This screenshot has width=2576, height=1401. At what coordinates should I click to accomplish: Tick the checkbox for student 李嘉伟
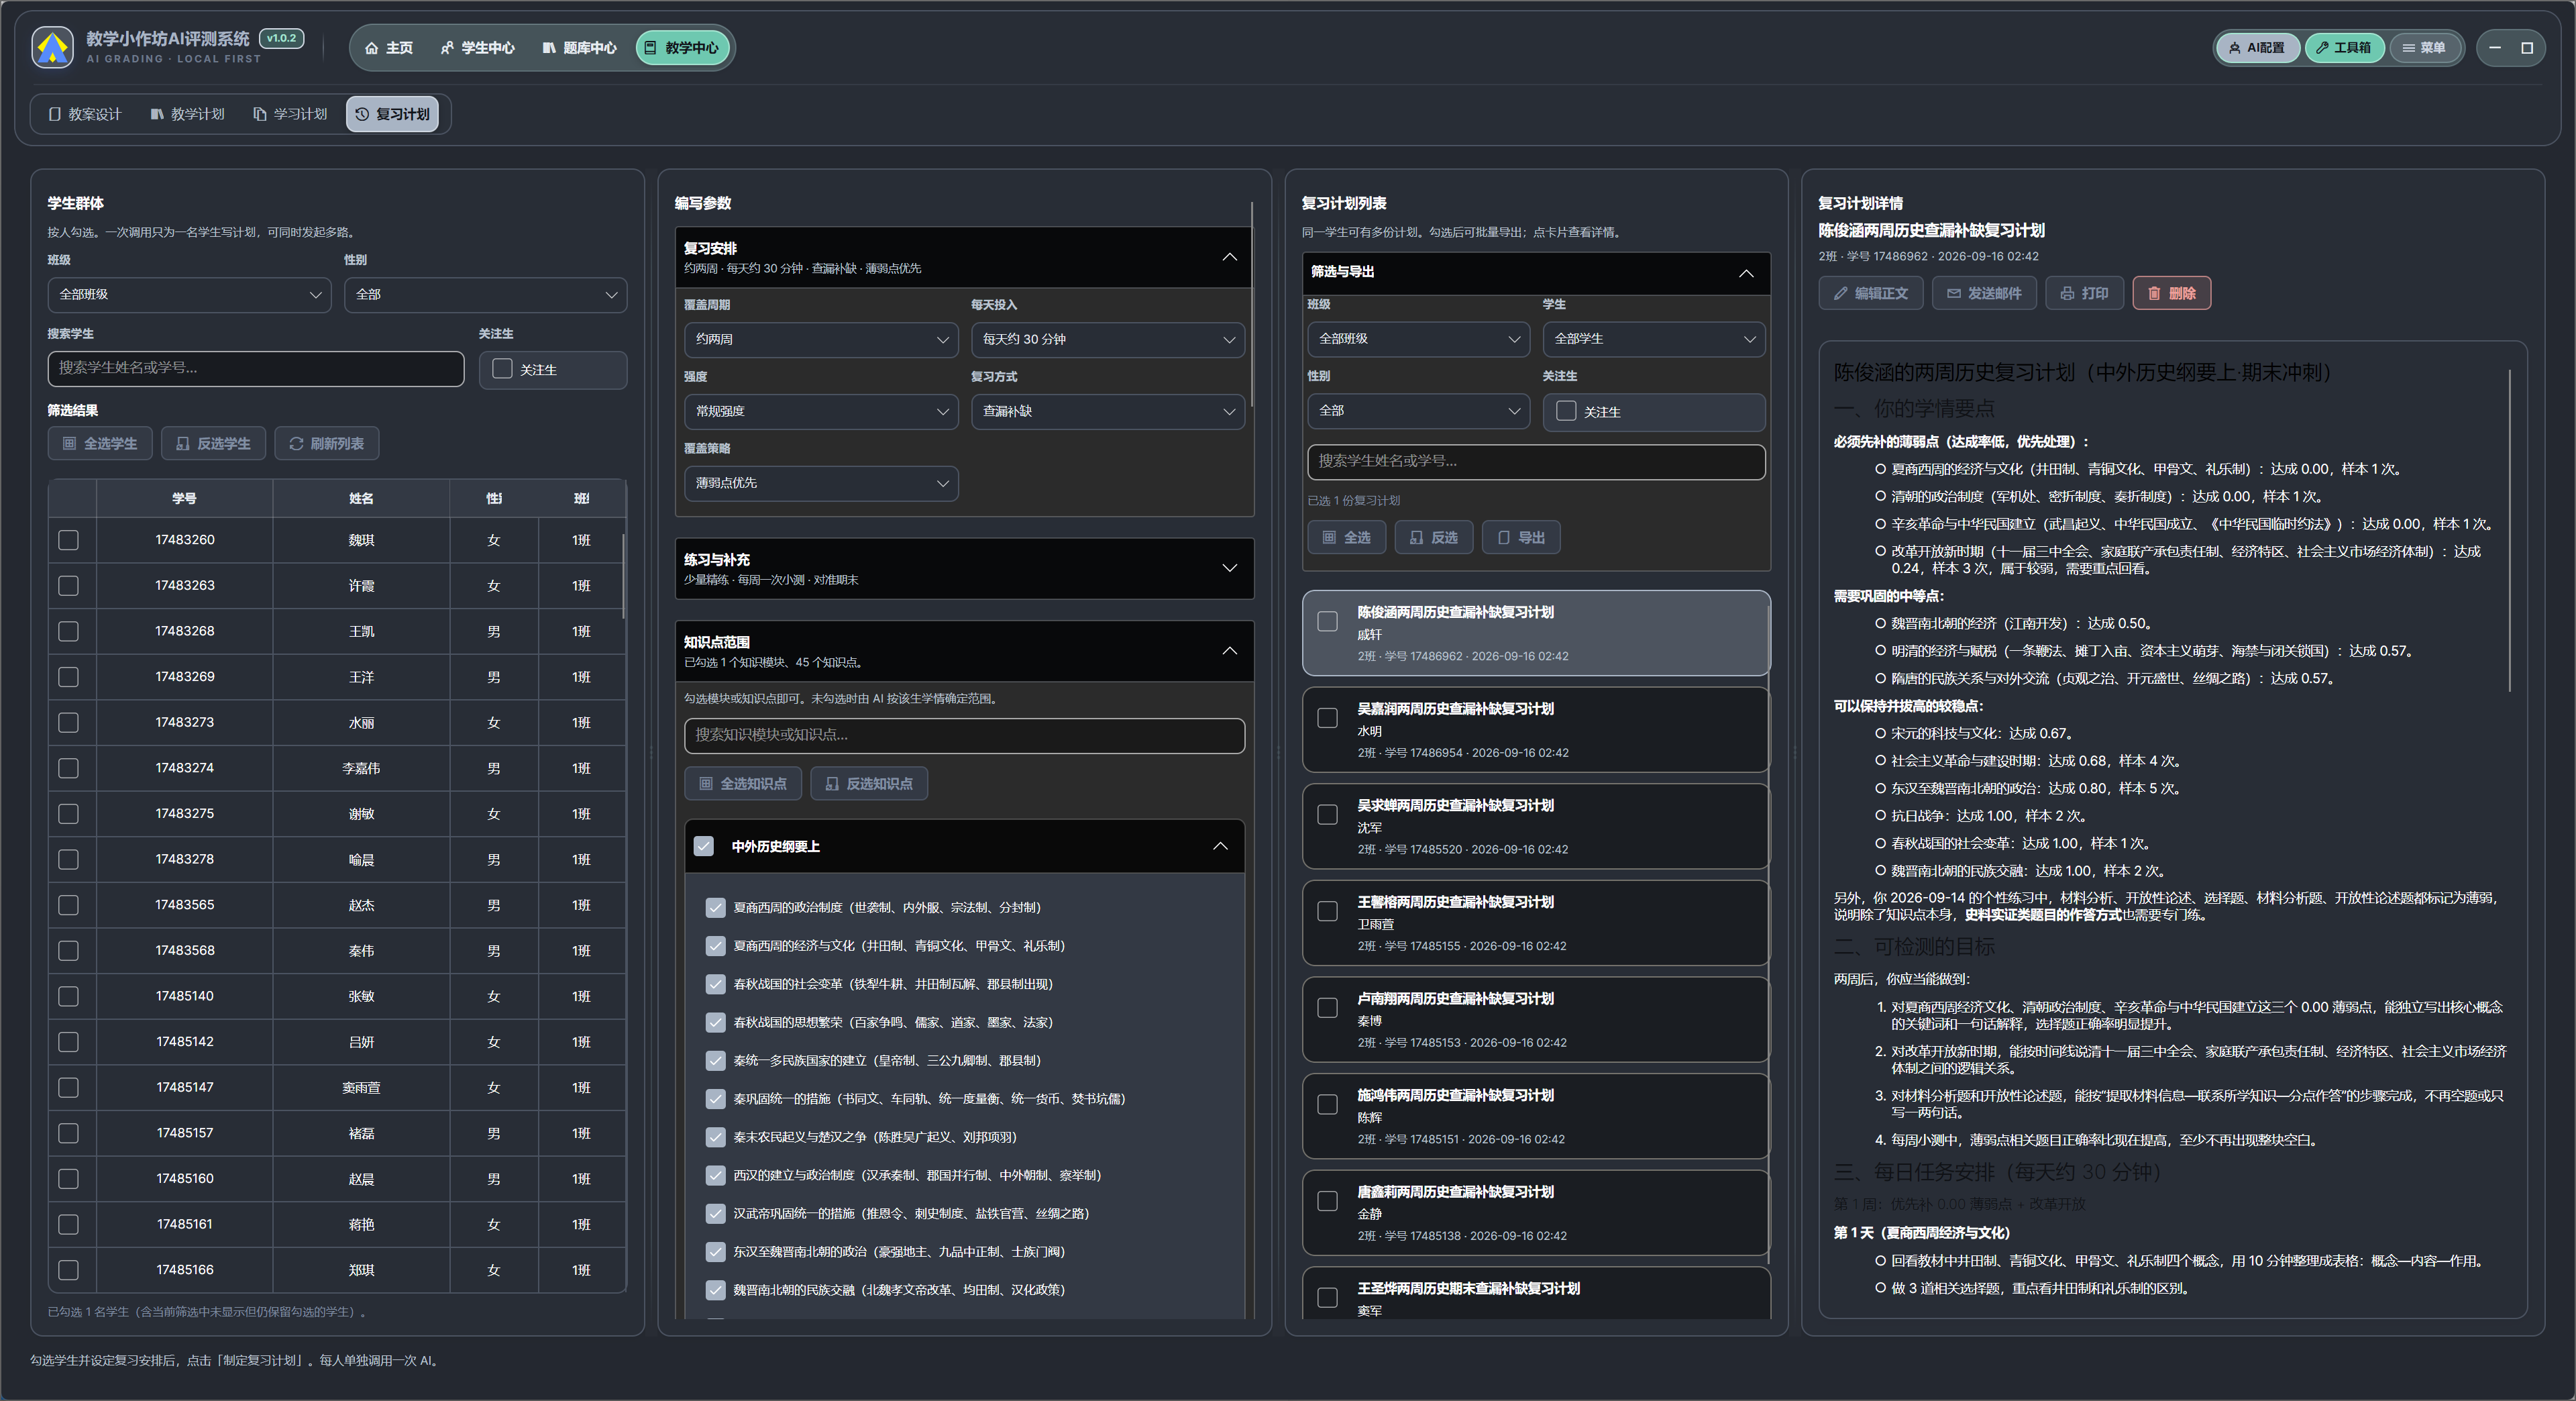[68, 768]
